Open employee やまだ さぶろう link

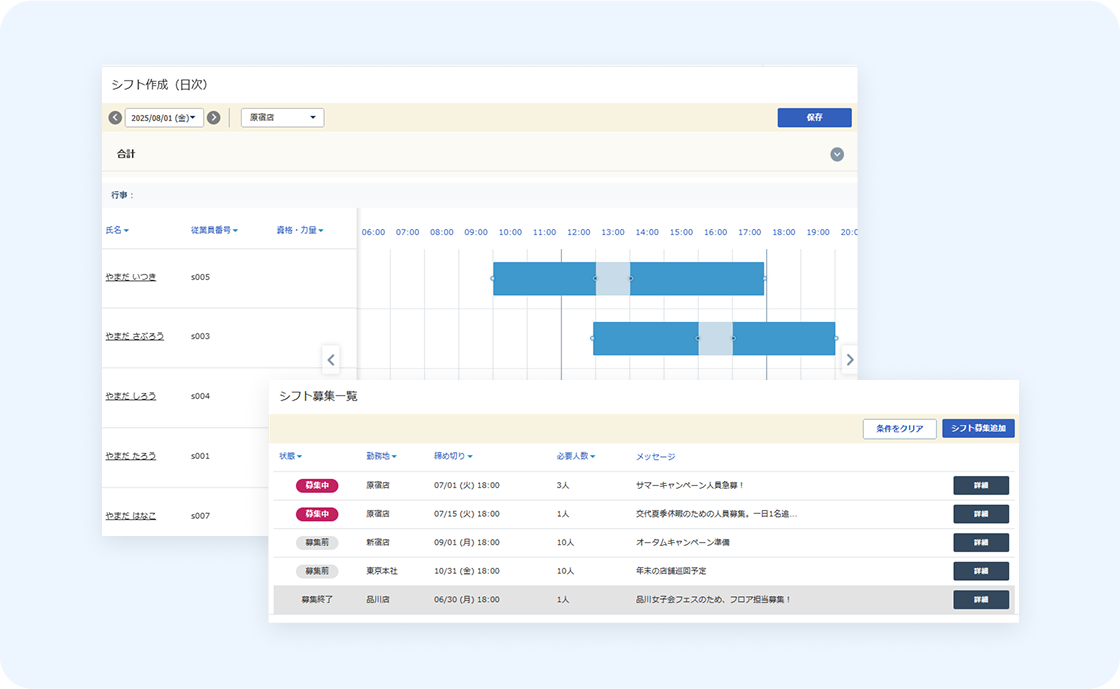click(x=134, y=336)
